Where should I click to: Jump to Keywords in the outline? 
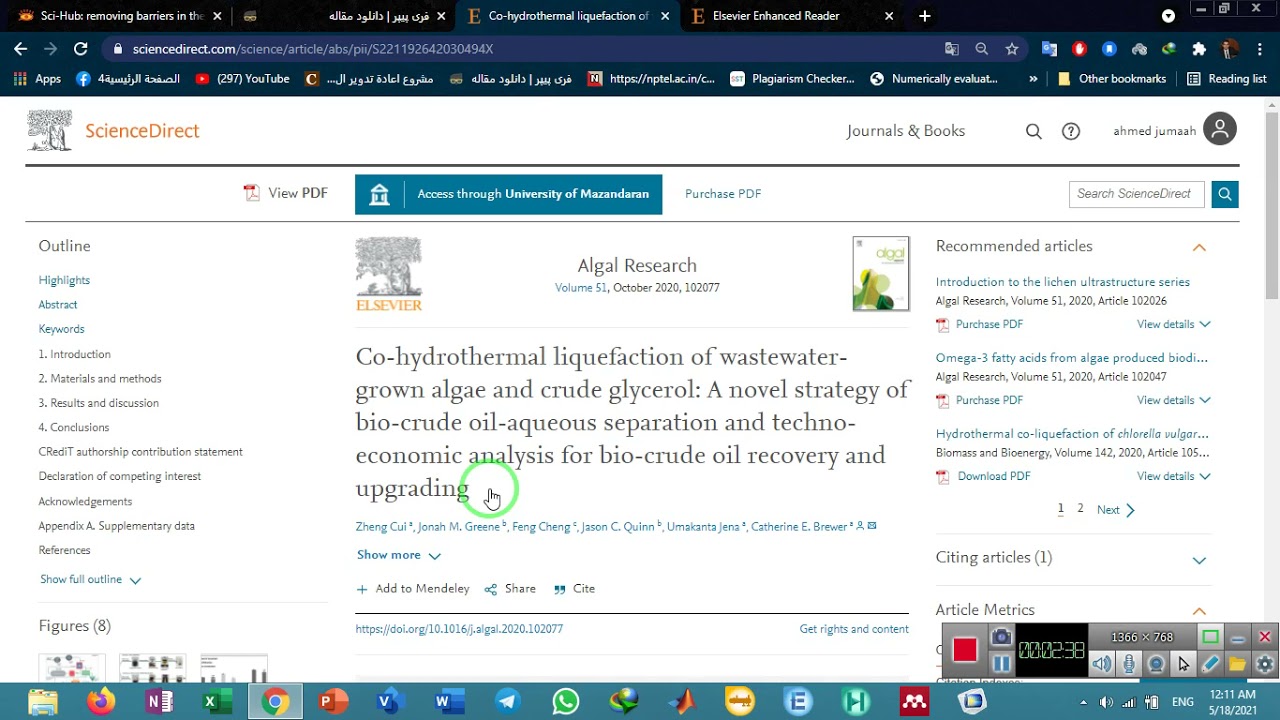61,329
